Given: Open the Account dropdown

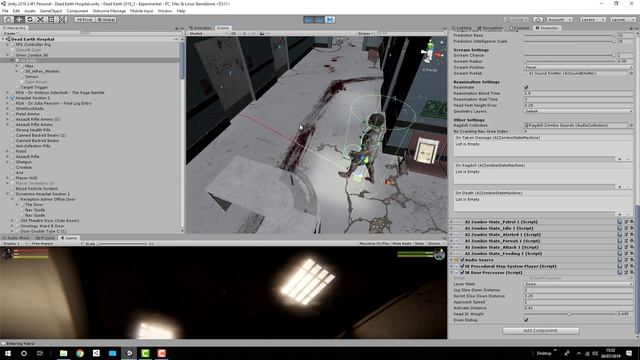Looking at the screenshot, I should pyautogui.click(x=560, y=20).
